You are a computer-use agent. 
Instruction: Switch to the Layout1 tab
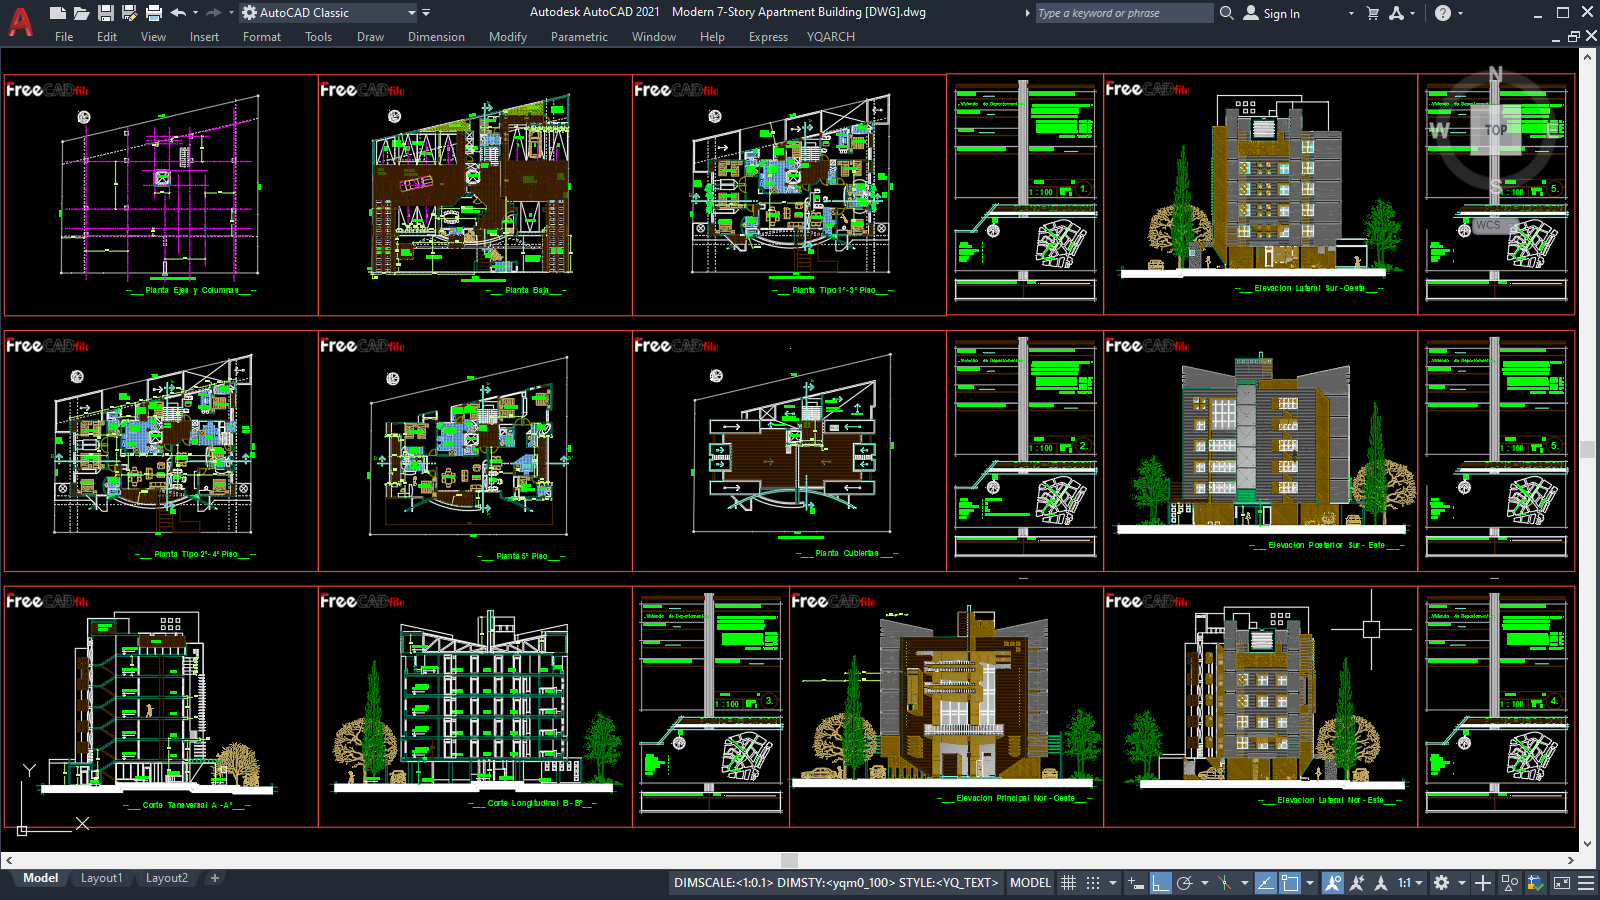[x=101, y=878]
